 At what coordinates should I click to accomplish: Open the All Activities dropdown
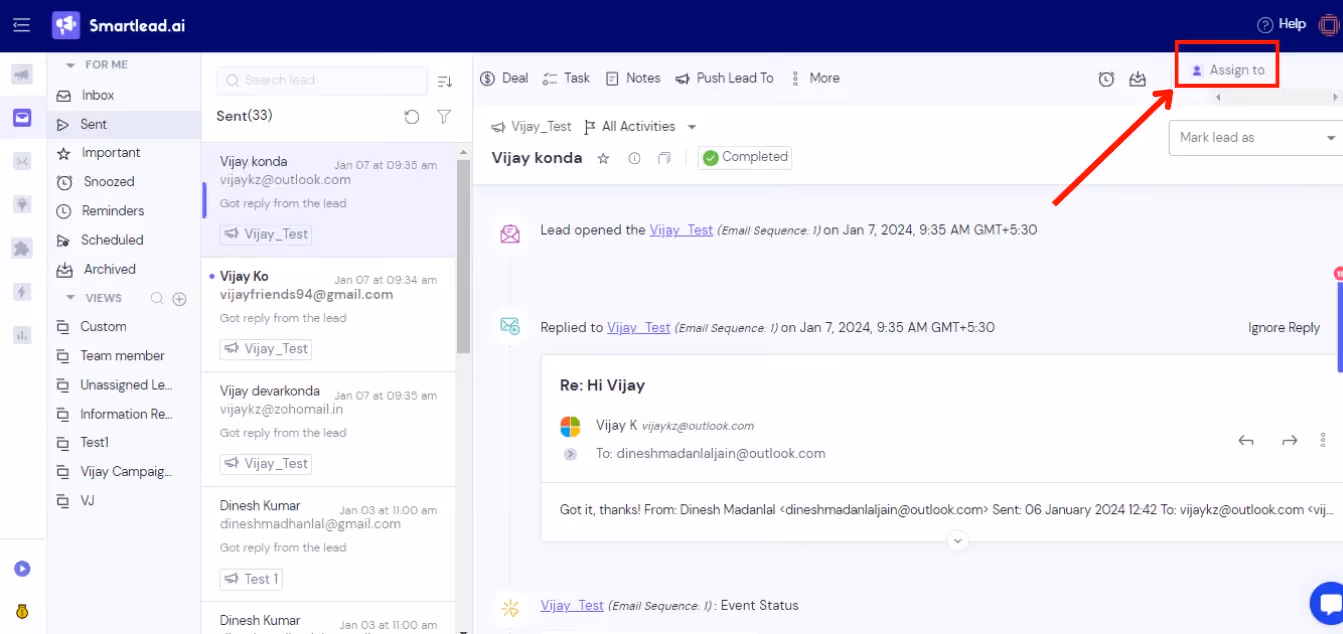coord(640,127)
